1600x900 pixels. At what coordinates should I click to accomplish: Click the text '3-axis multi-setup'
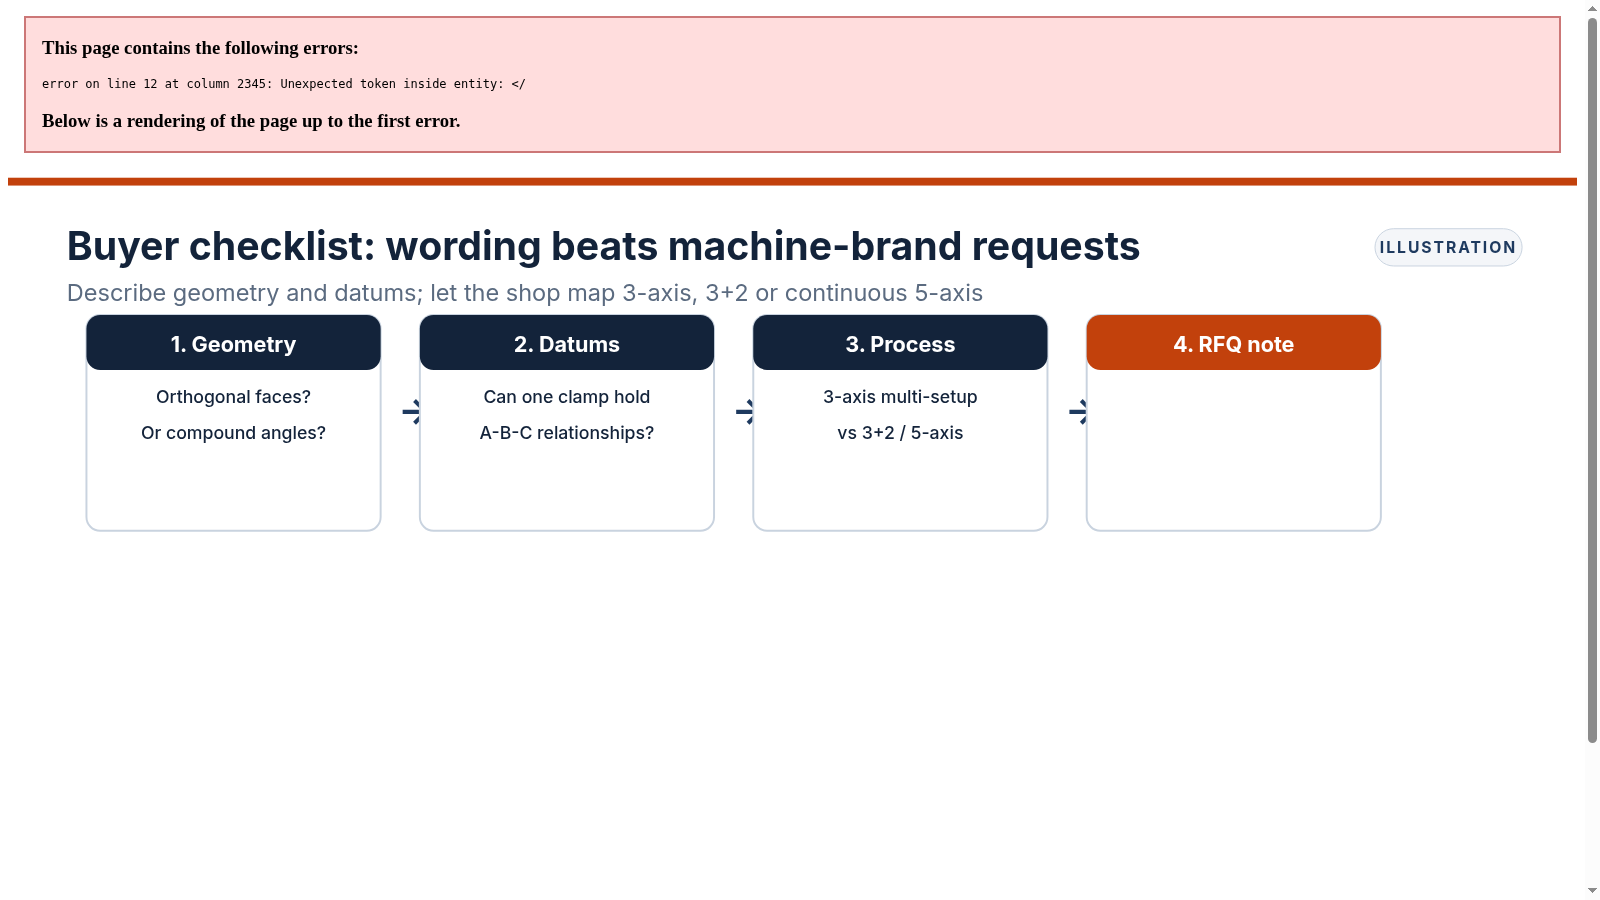pos(900,397)
